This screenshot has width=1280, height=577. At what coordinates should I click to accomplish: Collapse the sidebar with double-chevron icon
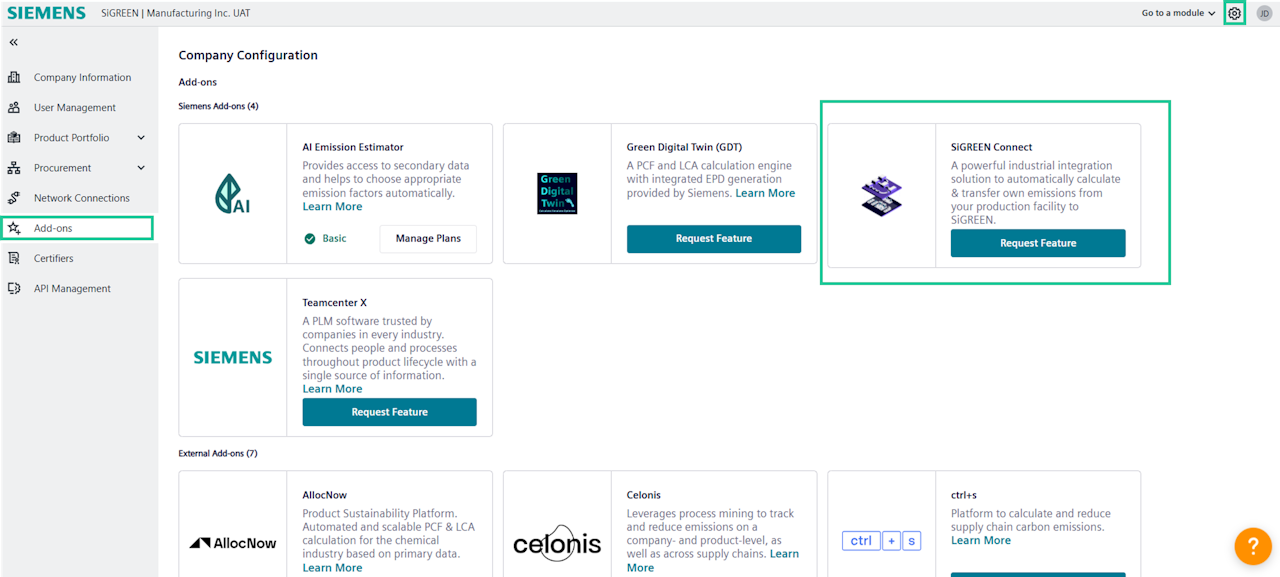[x=14, y=42]
